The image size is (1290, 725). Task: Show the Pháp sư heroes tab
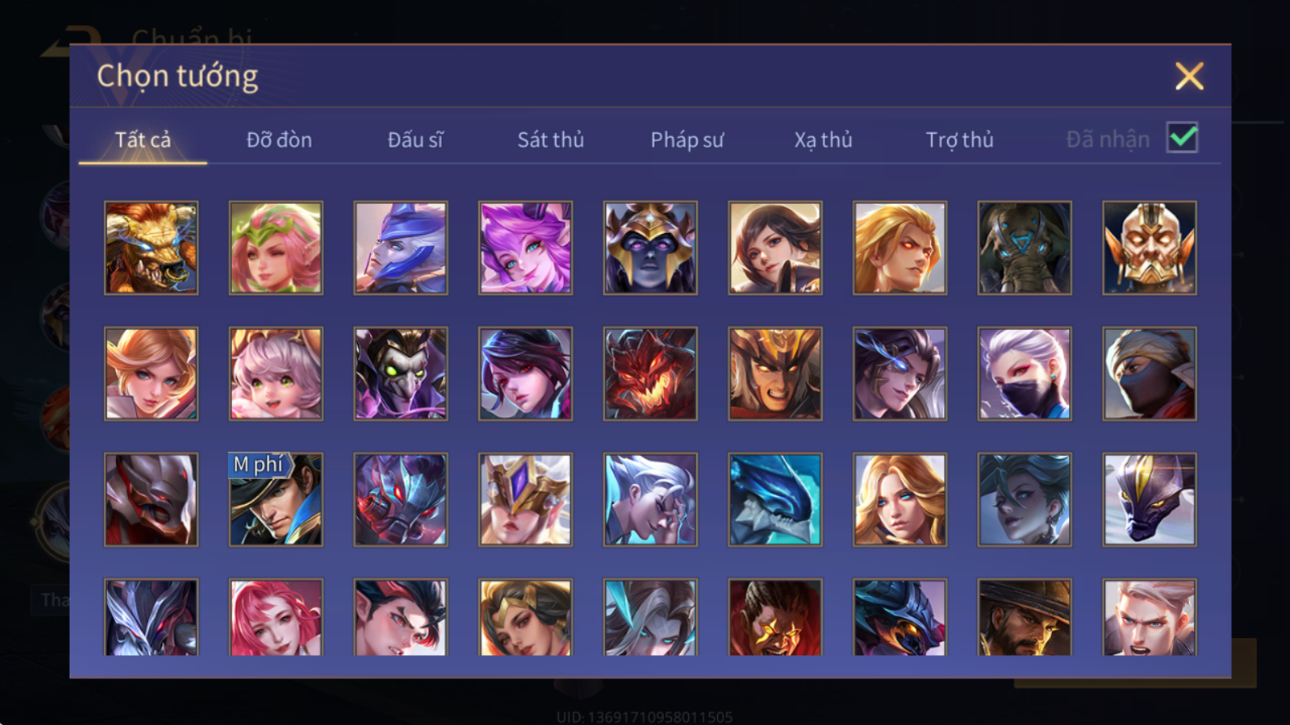point(686,140)
